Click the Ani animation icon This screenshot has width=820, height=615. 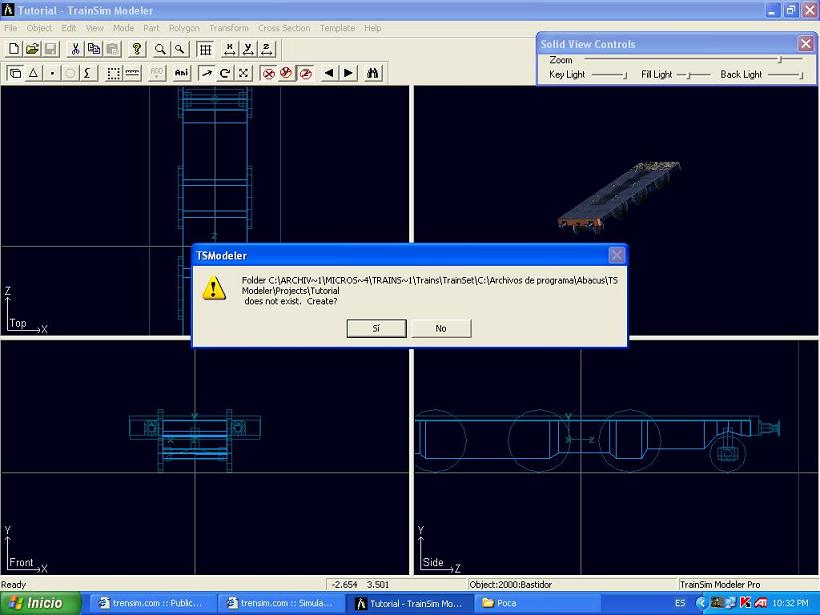pos(181,73)
